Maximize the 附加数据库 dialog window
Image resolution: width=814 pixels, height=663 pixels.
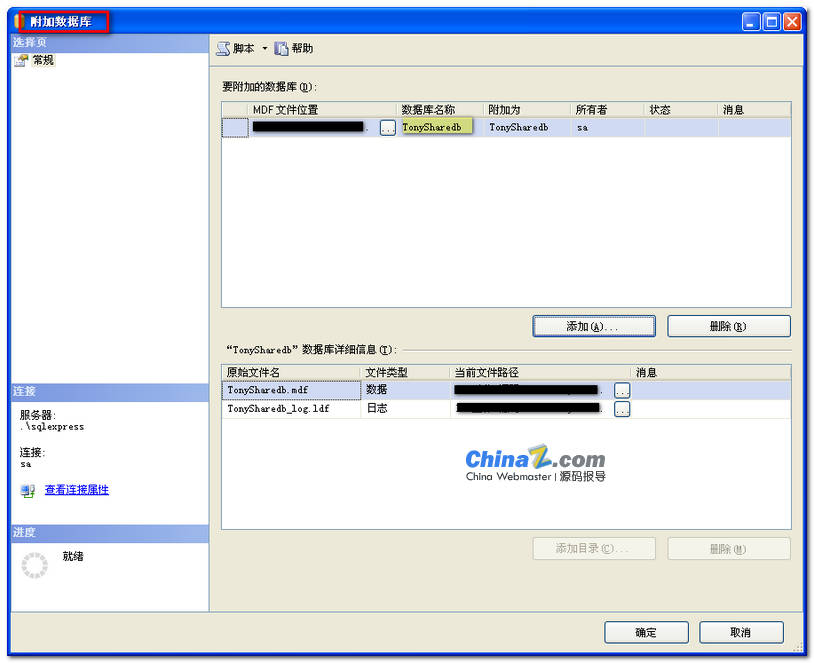[x=771, y=22]
